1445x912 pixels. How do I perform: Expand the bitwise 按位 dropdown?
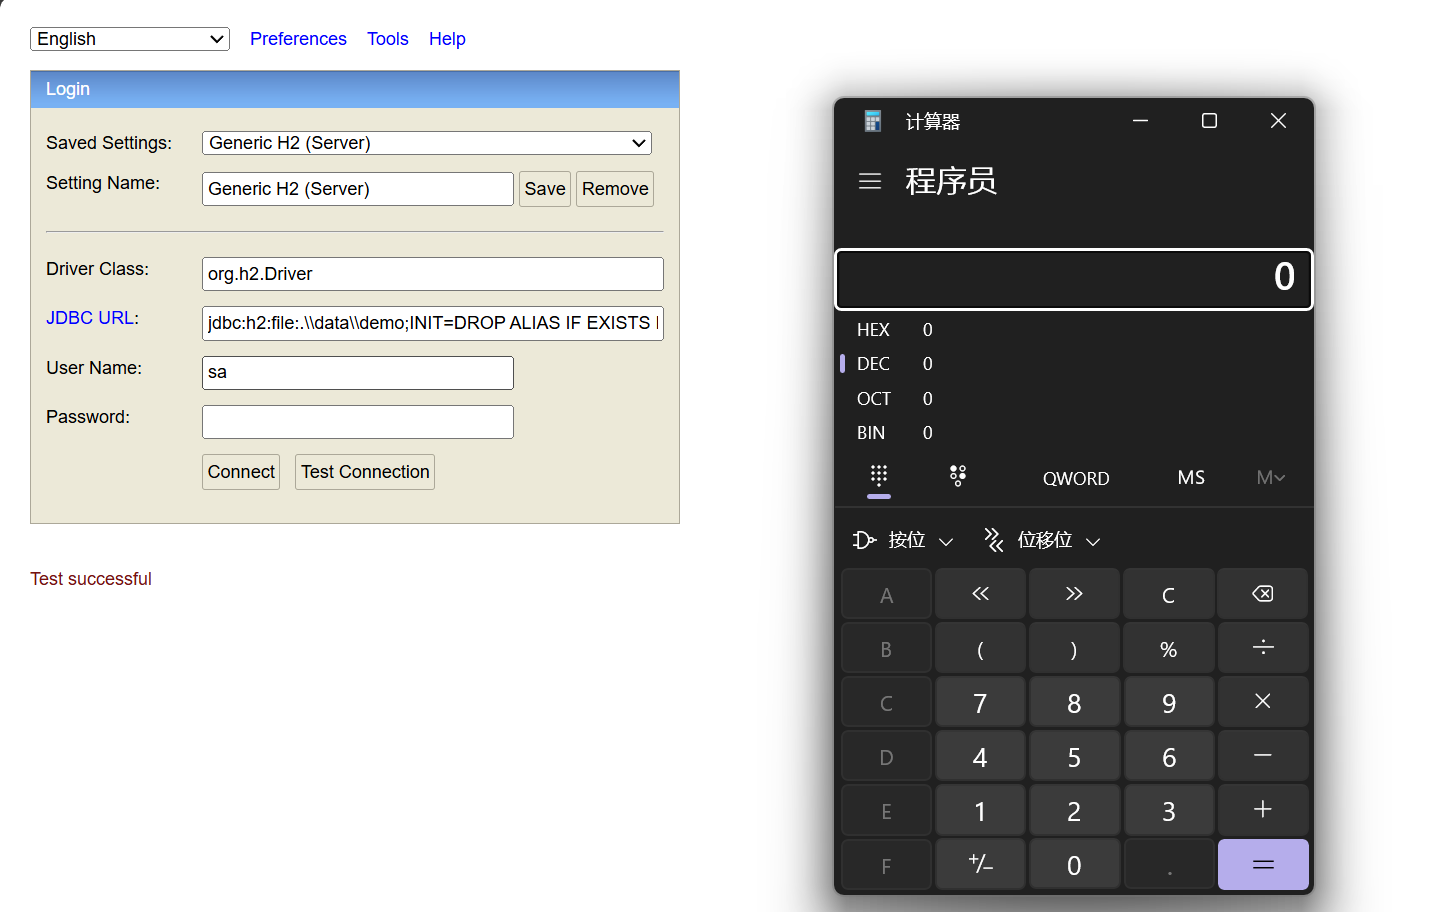pos(904,540)
